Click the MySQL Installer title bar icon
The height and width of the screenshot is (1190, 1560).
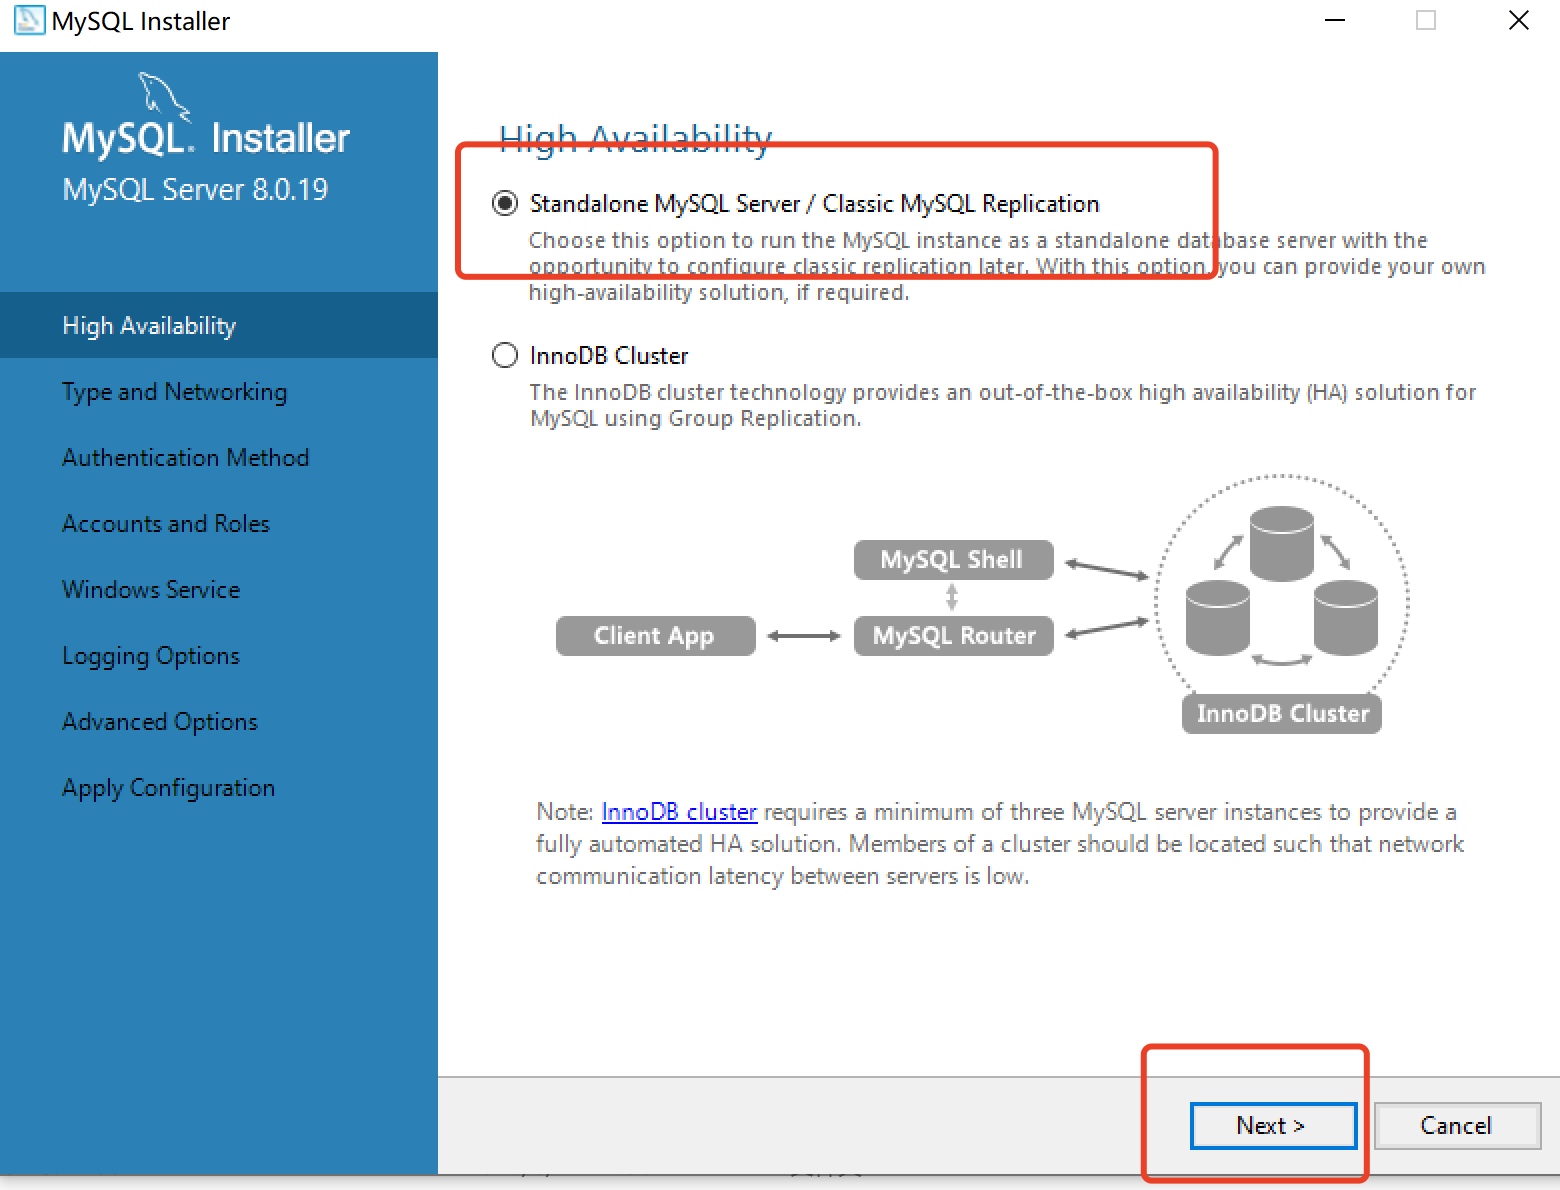click(x=29, y=20)
